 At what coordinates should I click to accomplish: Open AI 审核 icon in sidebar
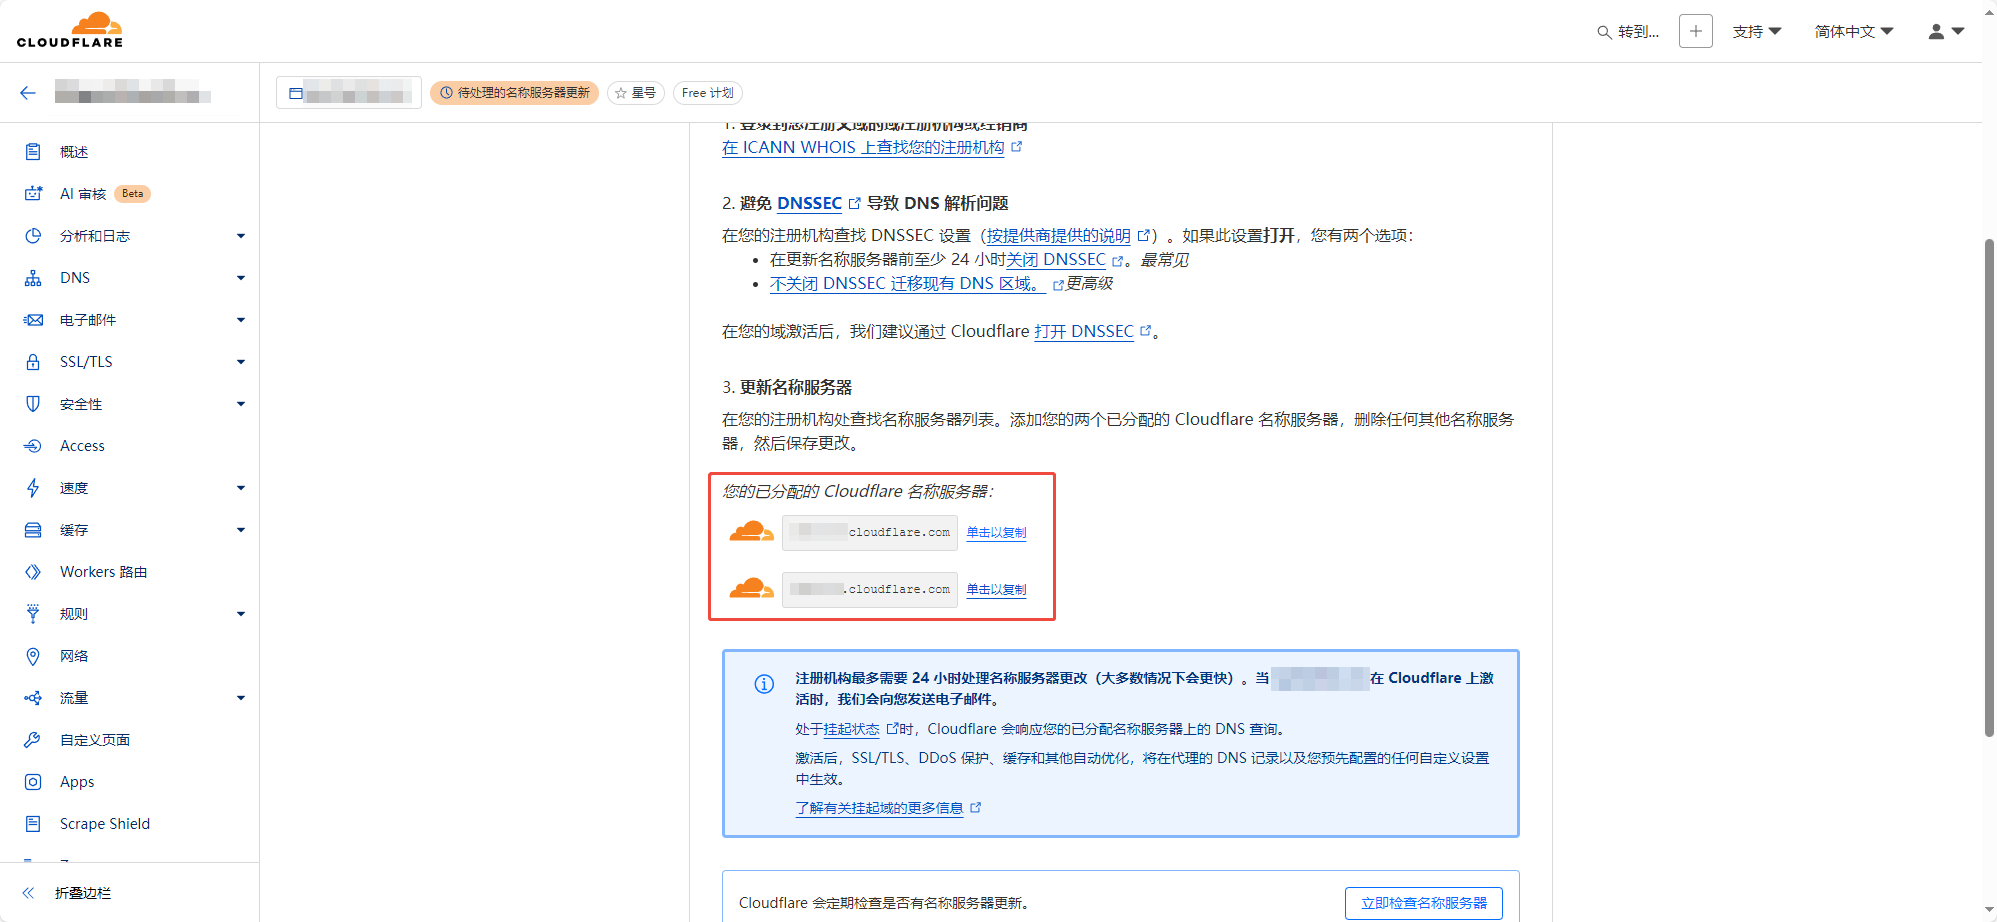pos(33,194)
